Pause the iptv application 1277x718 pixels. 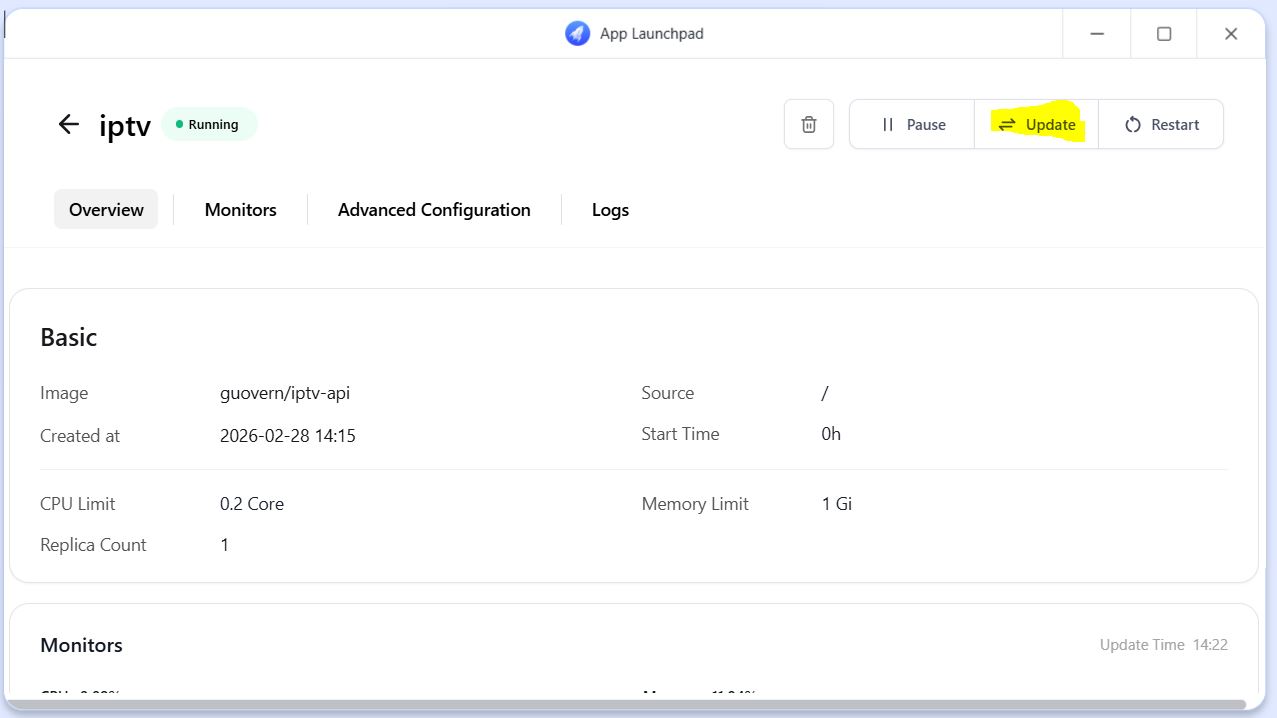point(912,125)
